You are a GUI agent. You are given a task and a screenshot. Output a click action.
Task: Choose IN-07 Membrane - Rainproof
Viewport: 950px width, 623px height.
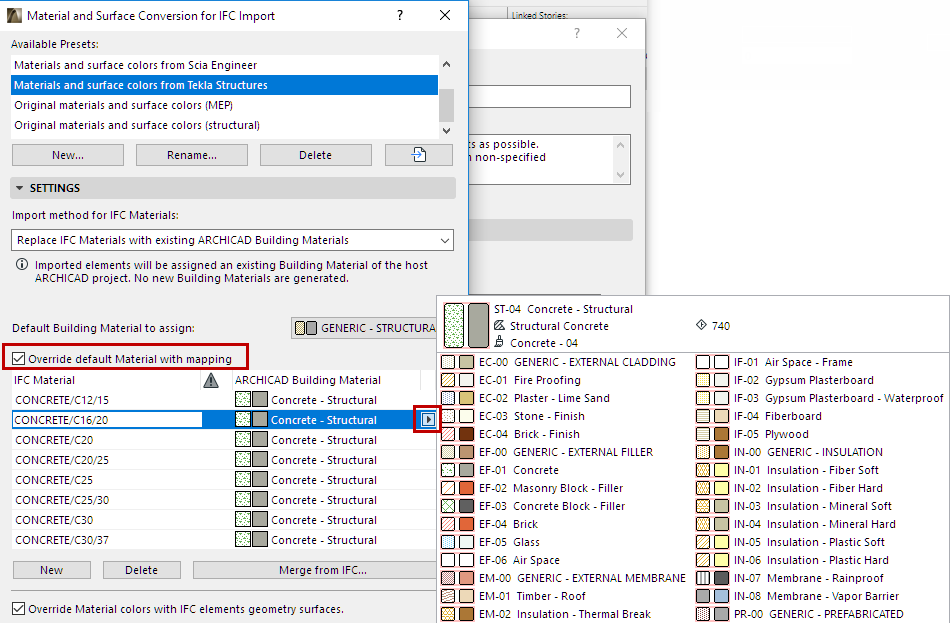[x=790, y=578]
